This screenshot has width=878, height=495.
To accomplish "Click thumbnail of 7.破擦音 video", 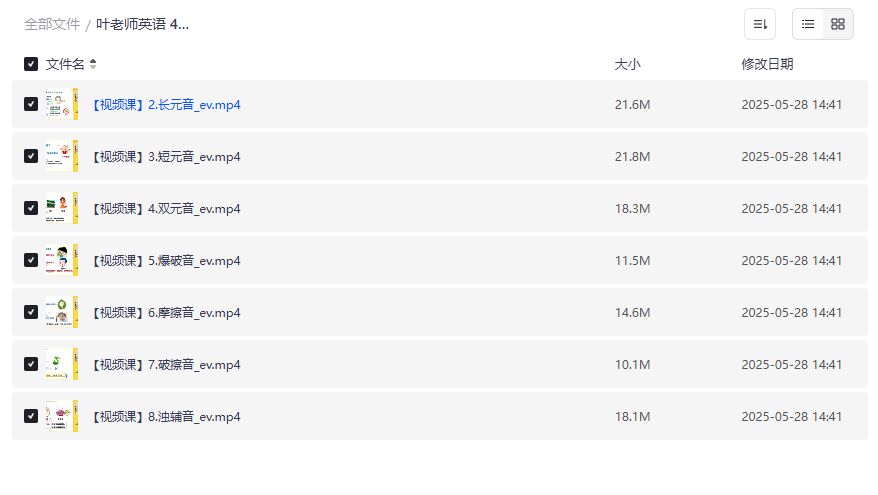I will [62, 365].
